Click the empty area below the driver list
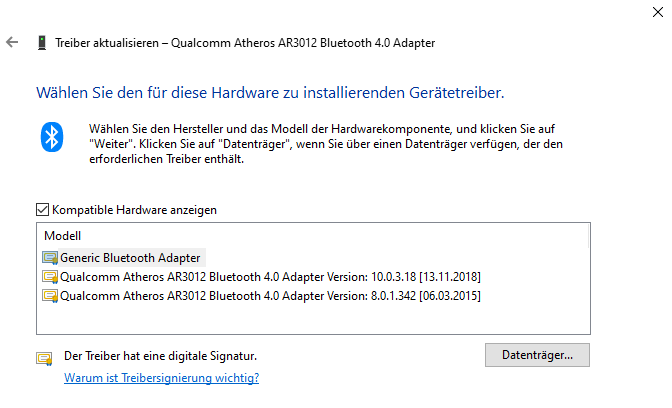Screen dimensions: 672x408 coord(313,319)
